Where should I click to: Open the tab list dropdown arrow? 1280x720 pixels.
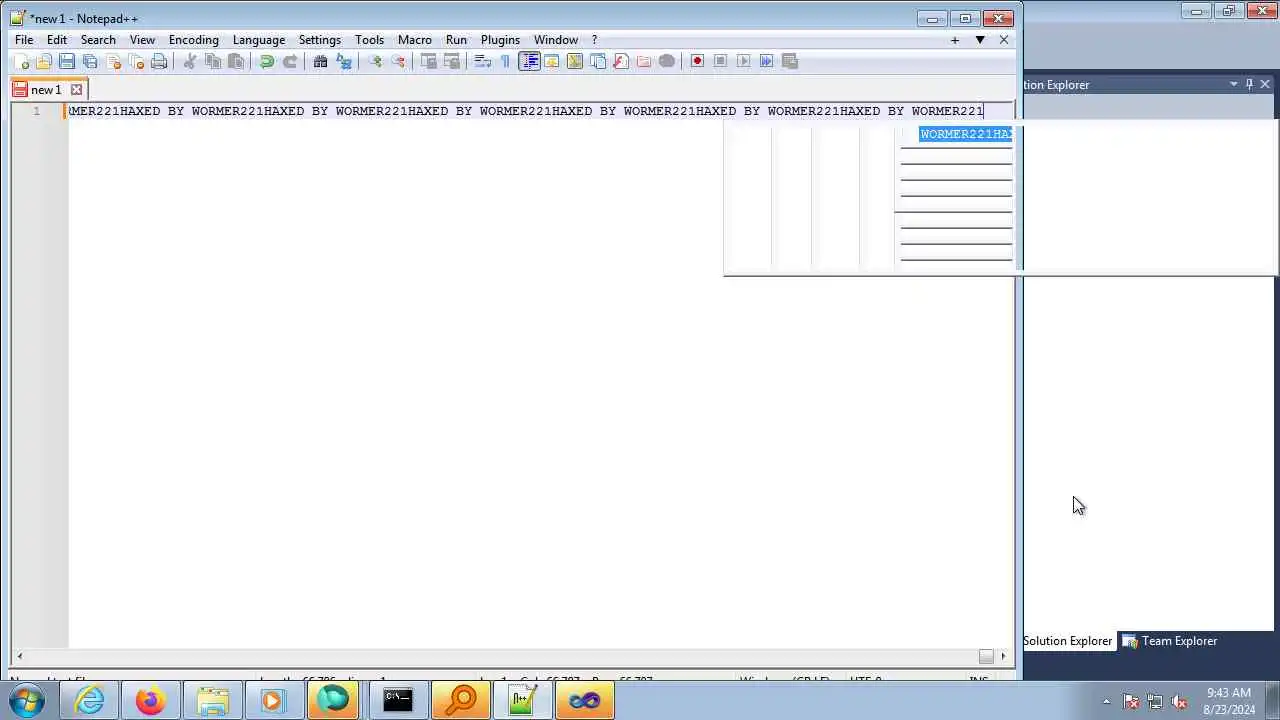[x=980, y=40]
